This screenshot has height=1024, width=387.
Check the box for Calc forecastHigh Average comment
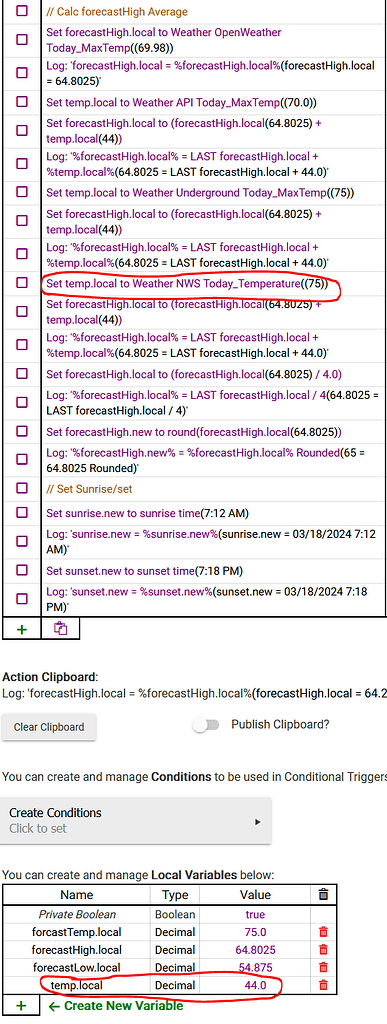click(x=22, y=11)
